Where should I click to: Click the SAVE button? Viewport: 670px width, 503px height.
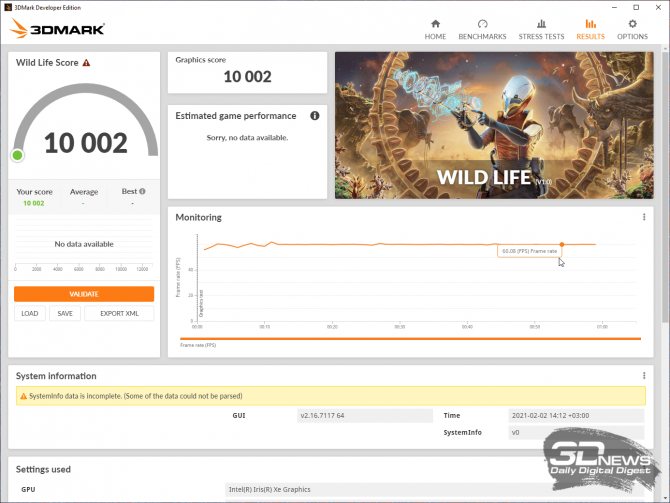(65, 313)
